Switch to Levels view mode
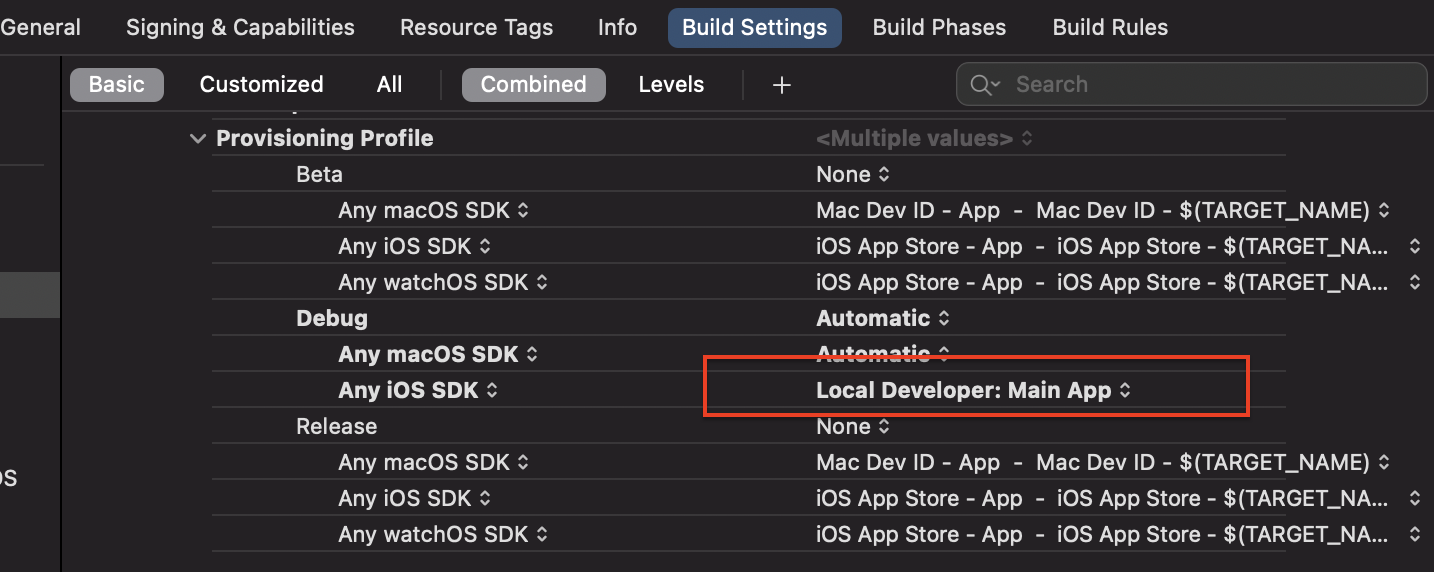 pyautogui.click(x=671, y=85)
